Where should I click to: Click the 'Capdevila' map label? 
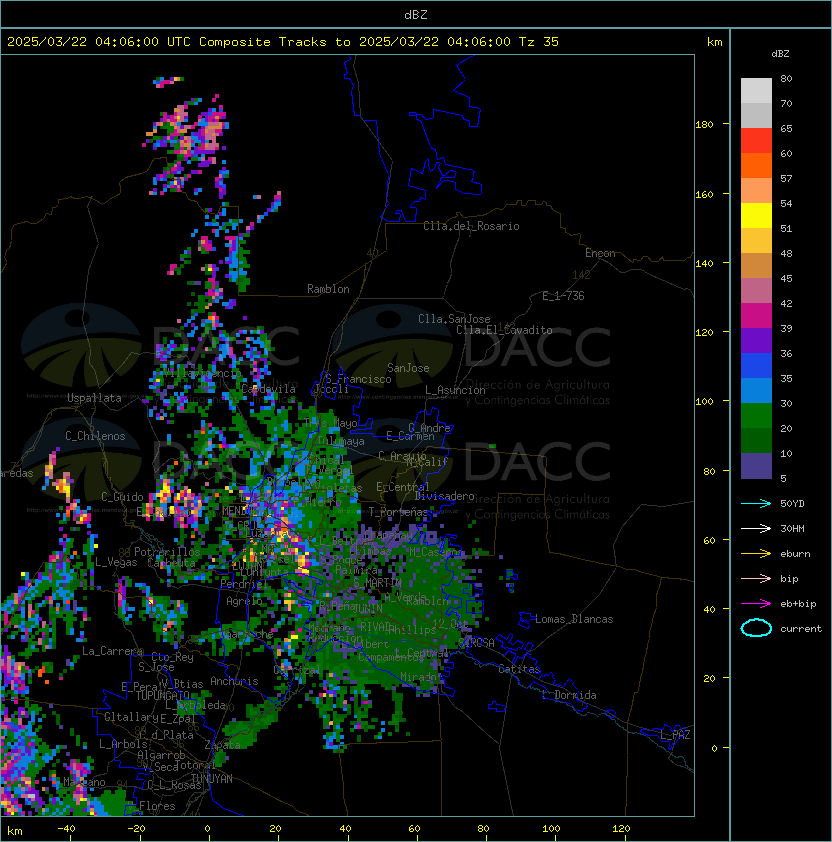click(x=269, y=389)
